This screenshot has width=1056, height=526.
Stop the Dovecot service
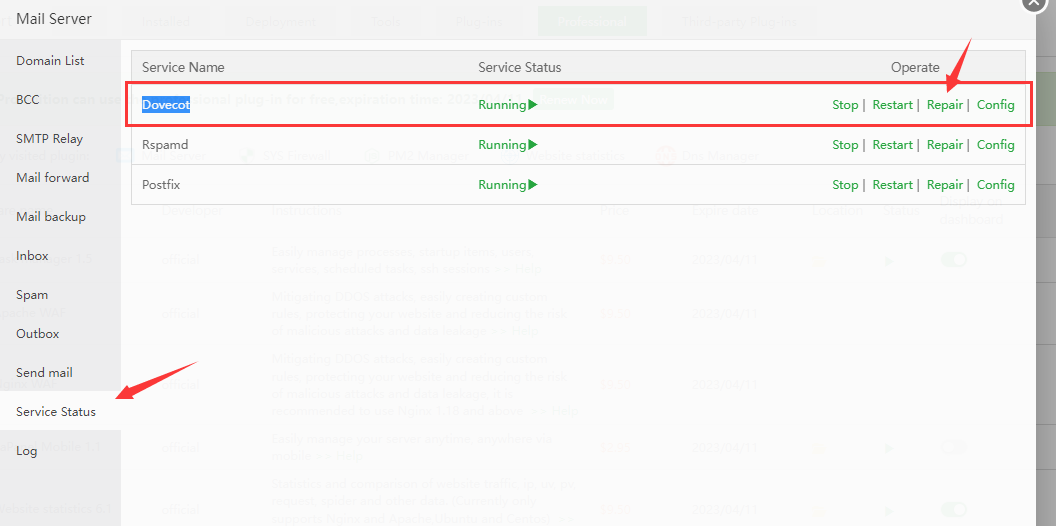click(845, 105)
